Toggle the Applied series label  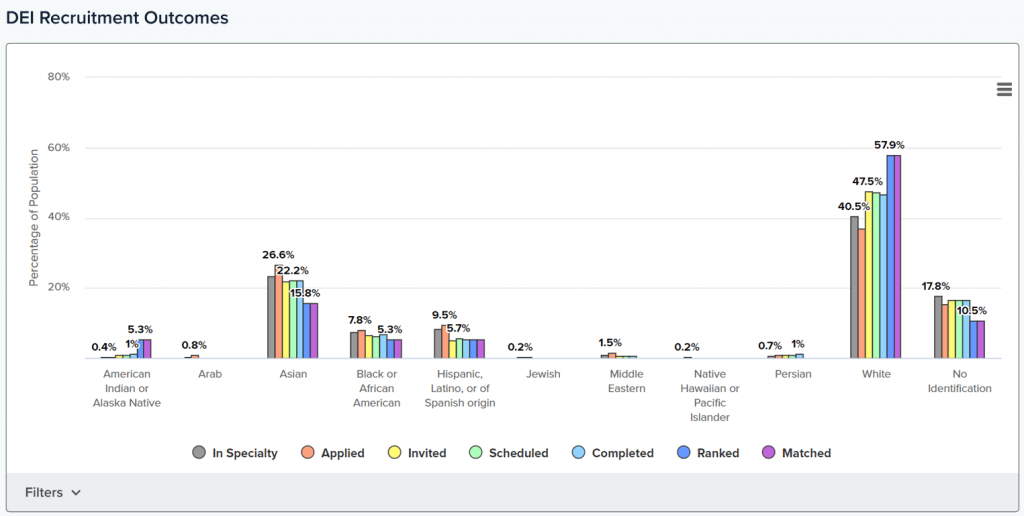343,453
